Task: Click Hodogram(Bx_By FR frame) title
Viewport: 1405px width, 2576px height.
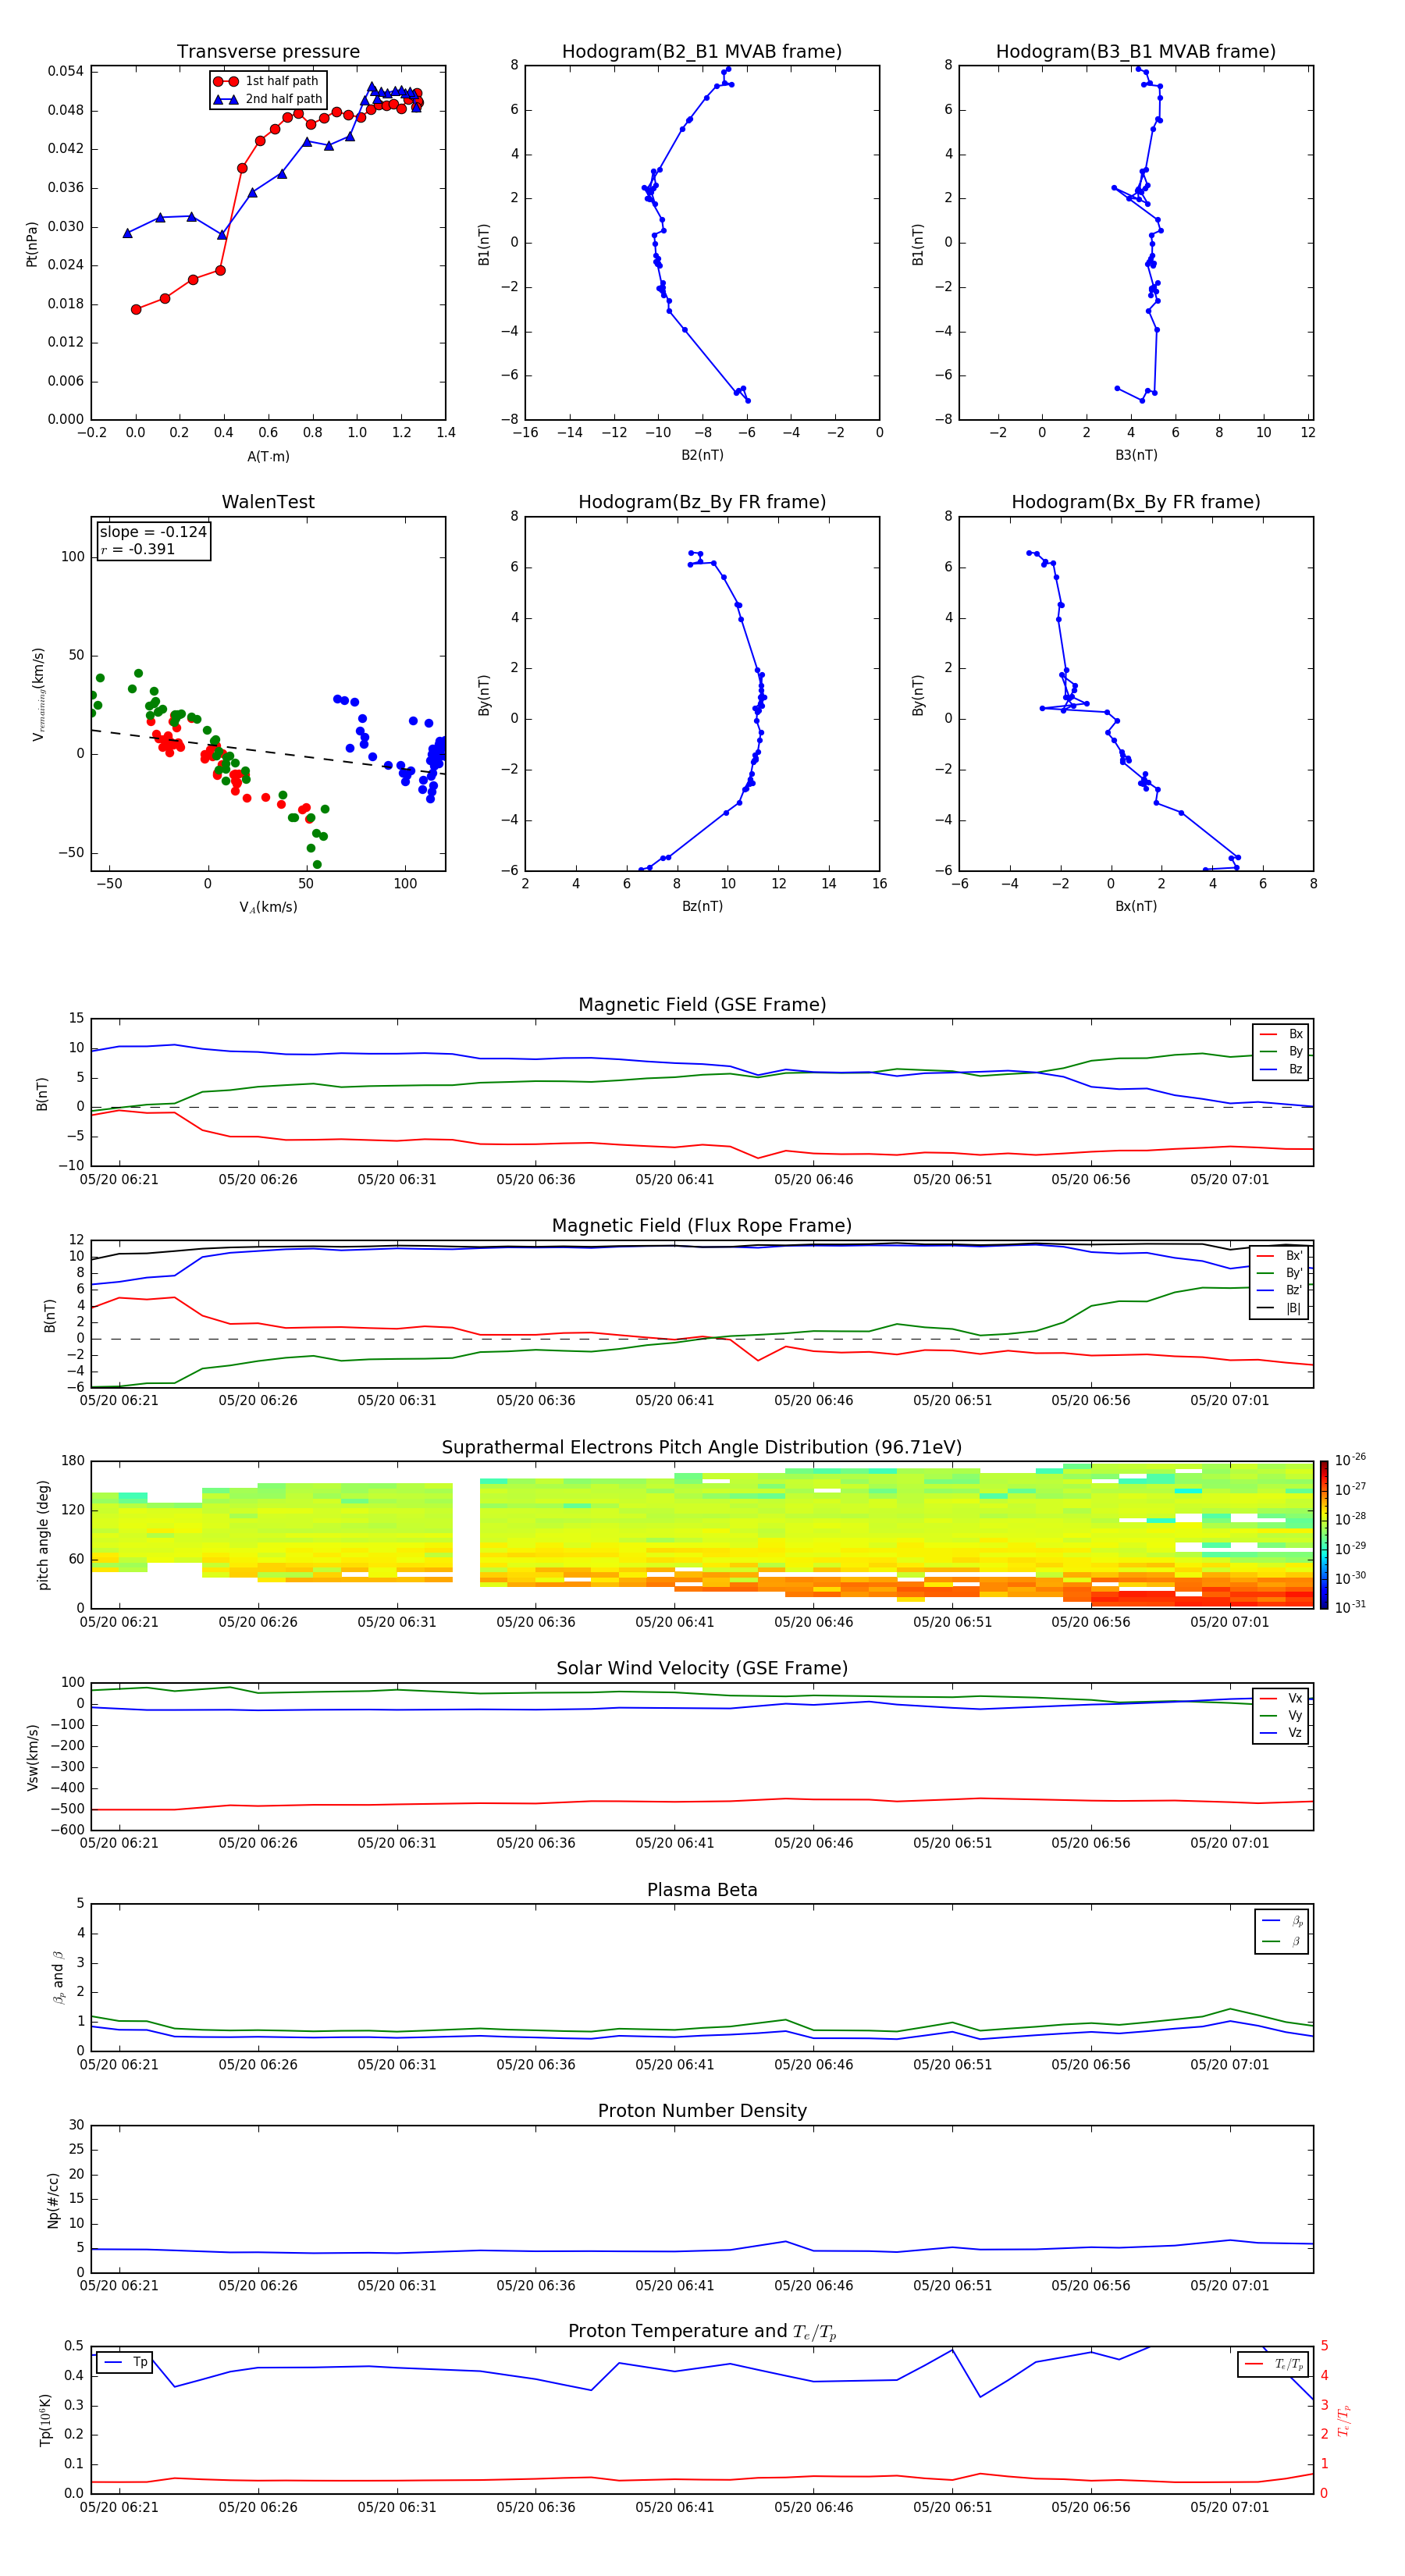Action: pyautogui.click(x=1136, y=502)
